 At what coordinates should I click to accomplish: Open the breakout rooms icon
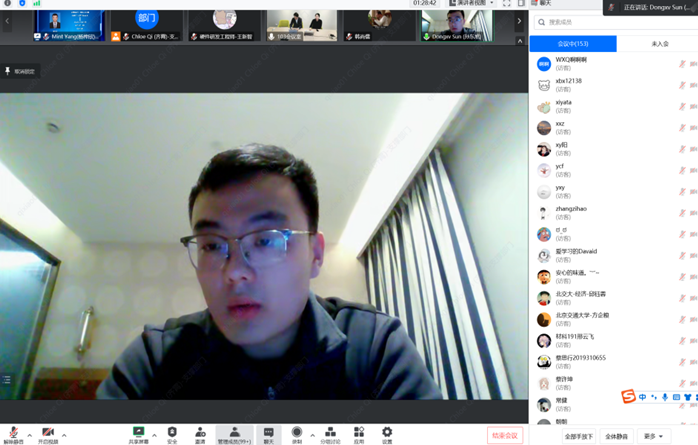[x=330, y=433]
